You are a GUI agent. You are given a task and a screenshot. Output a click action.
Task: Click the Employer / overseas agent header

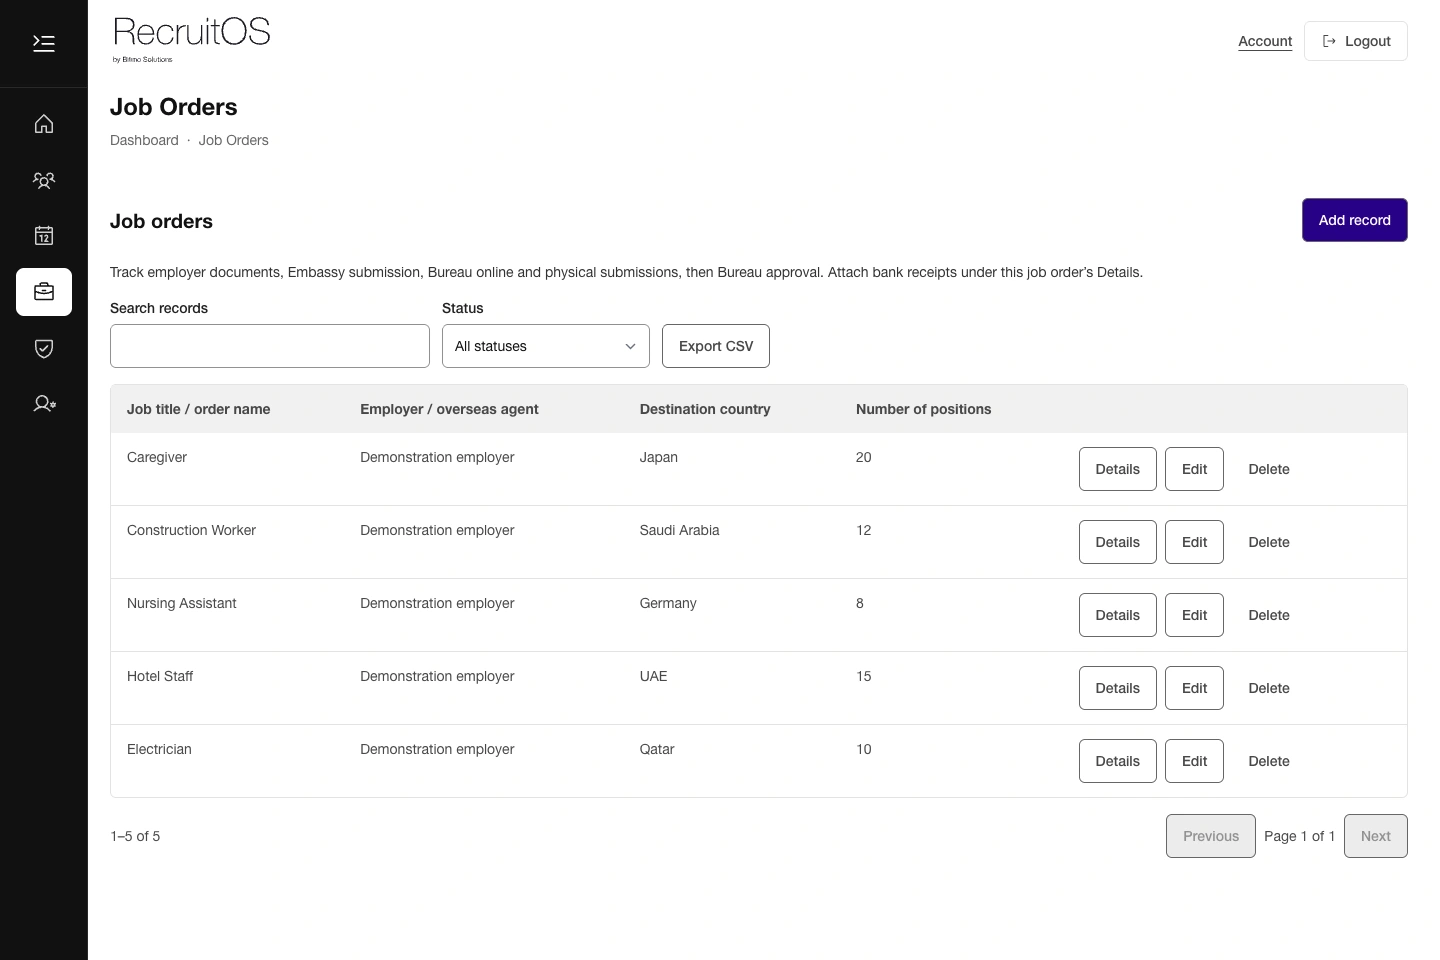coord(449,409)
